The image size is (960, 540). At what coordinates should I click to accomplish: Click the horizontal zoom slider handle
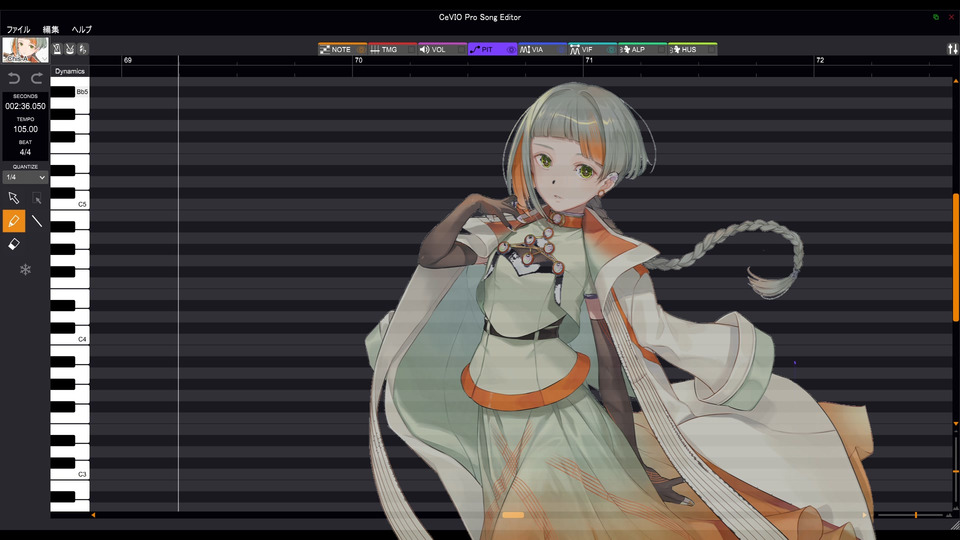coord(916,516)
